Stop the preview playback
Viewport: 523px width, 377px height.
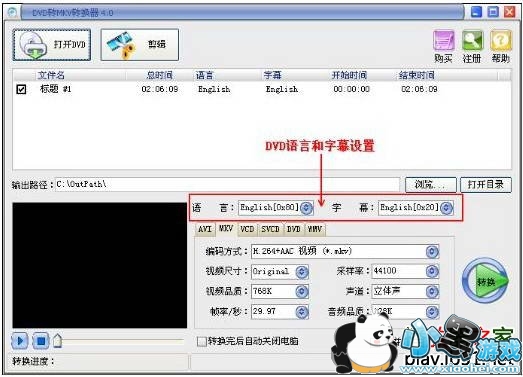point(40,341)
